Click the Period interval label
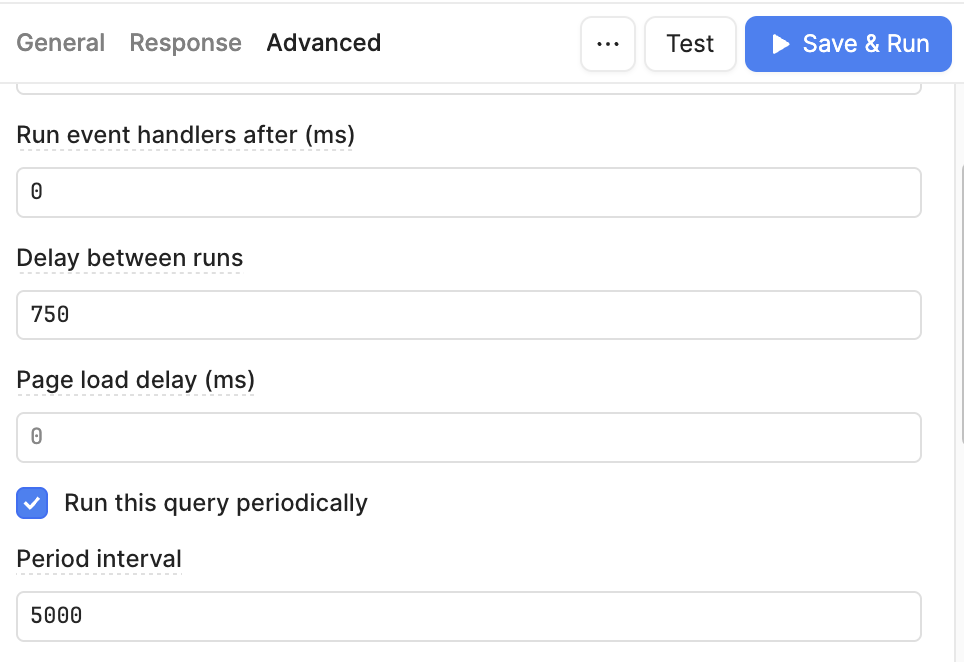This screenshot has width=964, height=662. point(99,559)
